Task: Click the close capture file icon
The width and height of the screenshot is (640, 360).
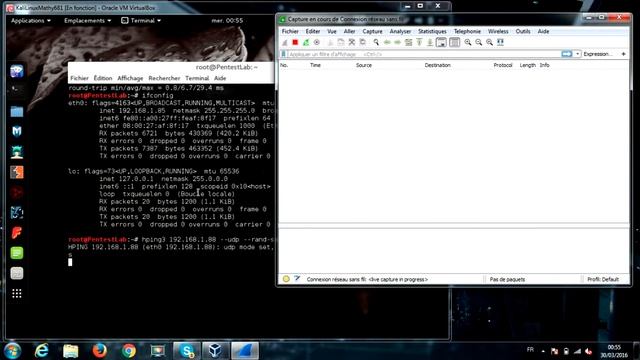Action: pos(351,42)
